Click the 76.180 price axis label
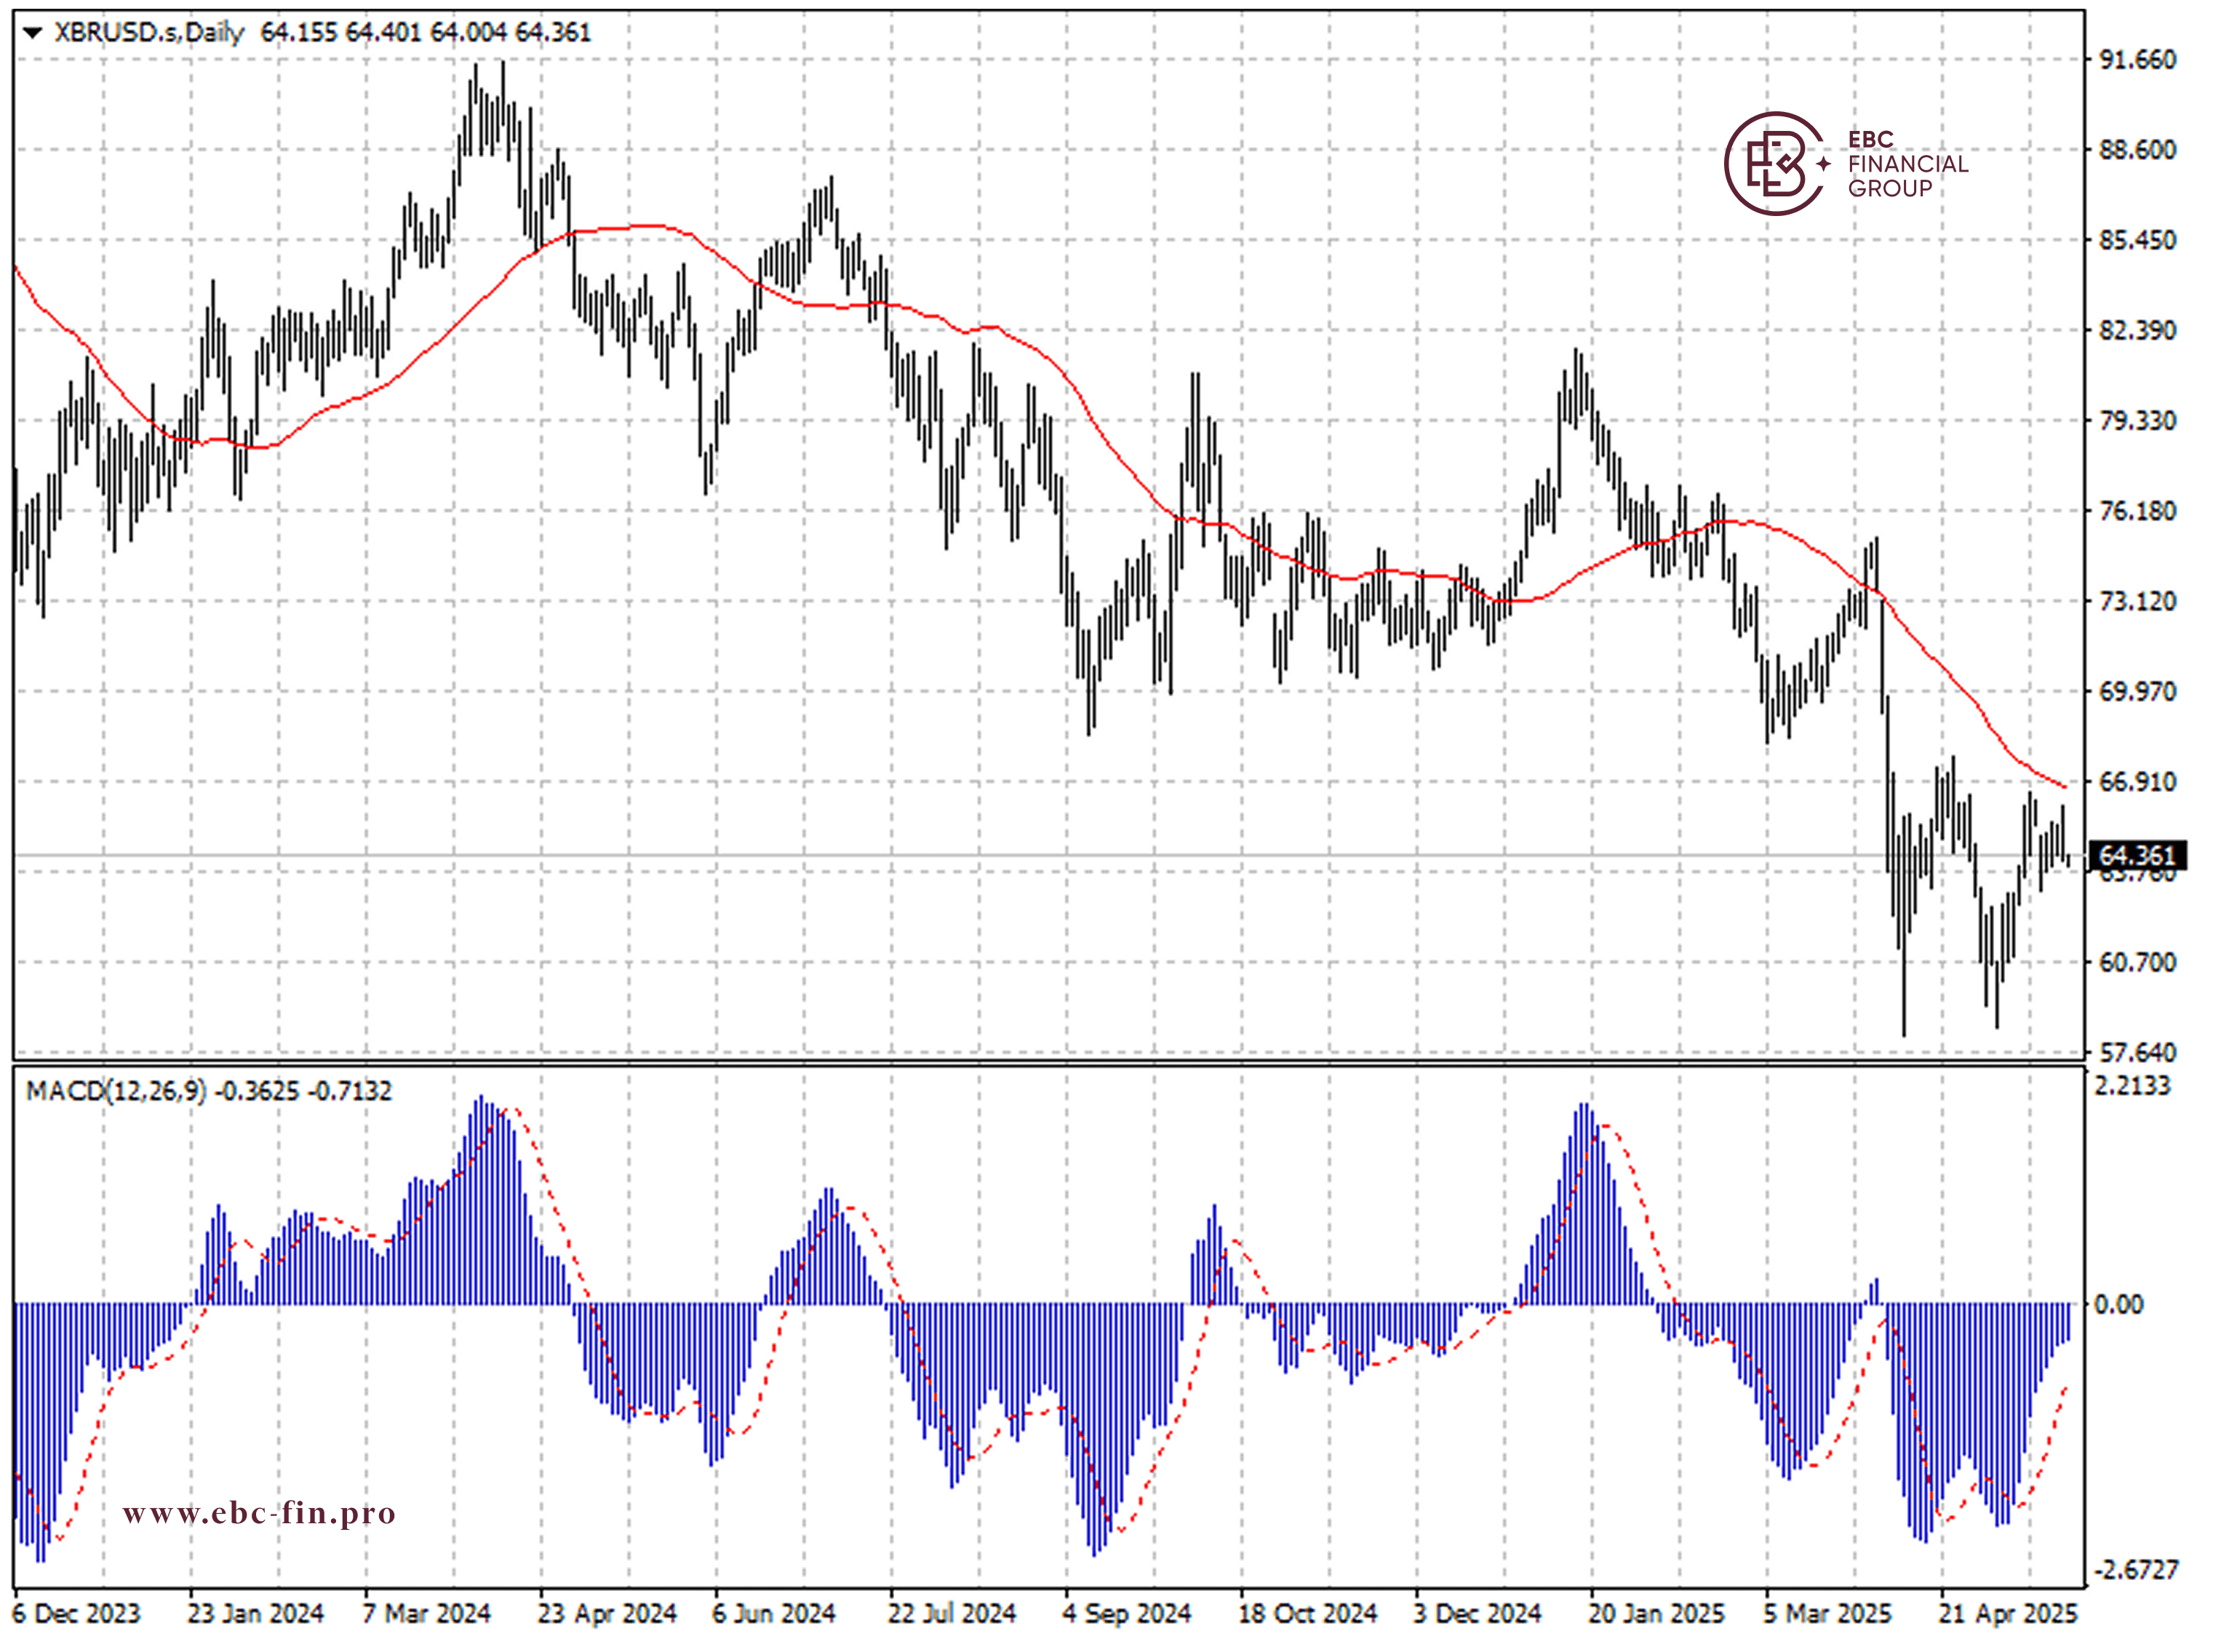The width and height of the screenshot is (2213, 1652). [2137, 511]
